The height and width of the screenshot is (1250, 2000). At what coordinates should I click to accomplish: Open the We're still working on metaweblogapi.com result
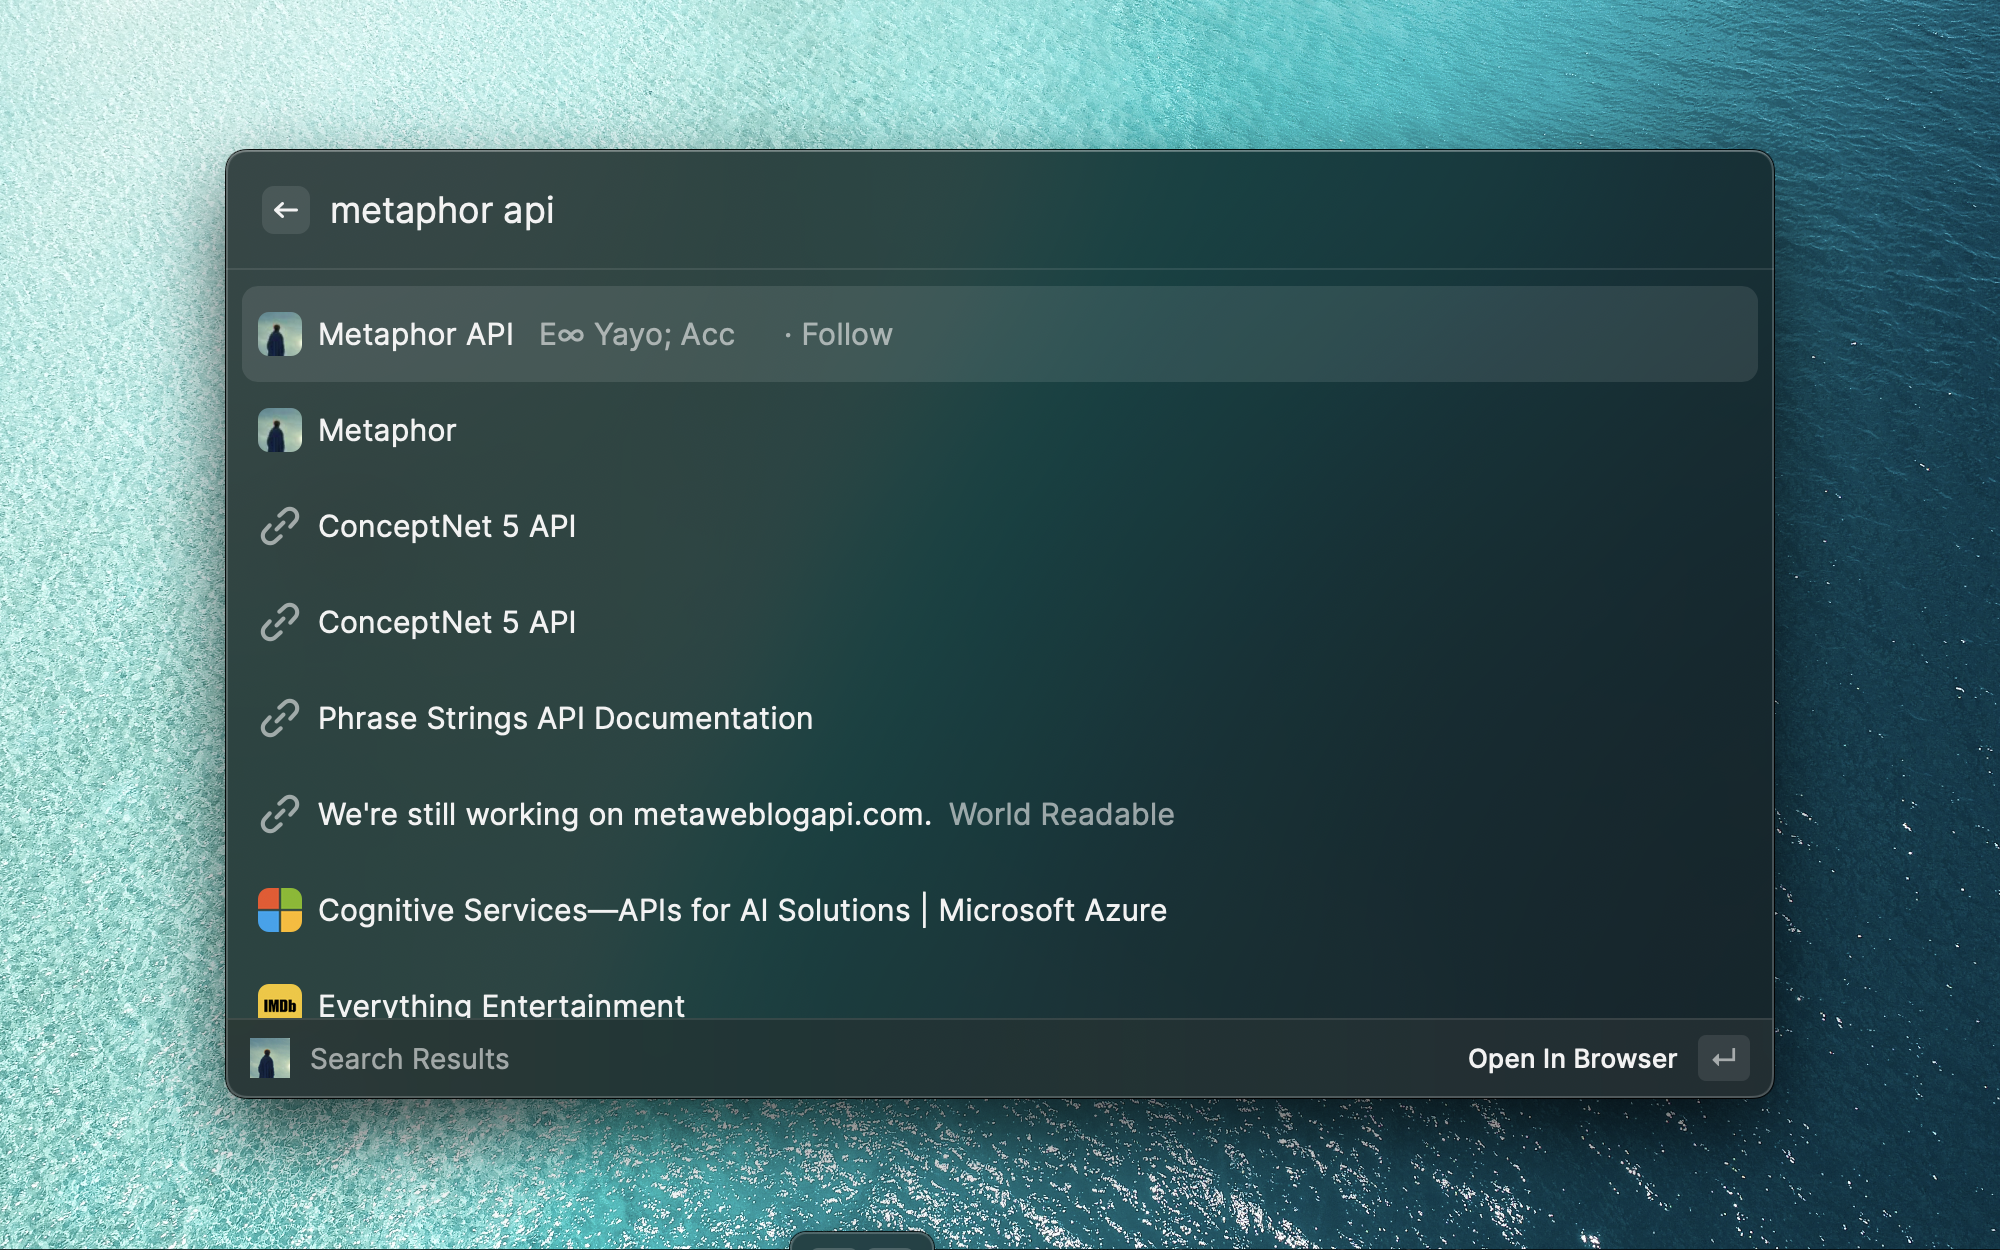624,814
